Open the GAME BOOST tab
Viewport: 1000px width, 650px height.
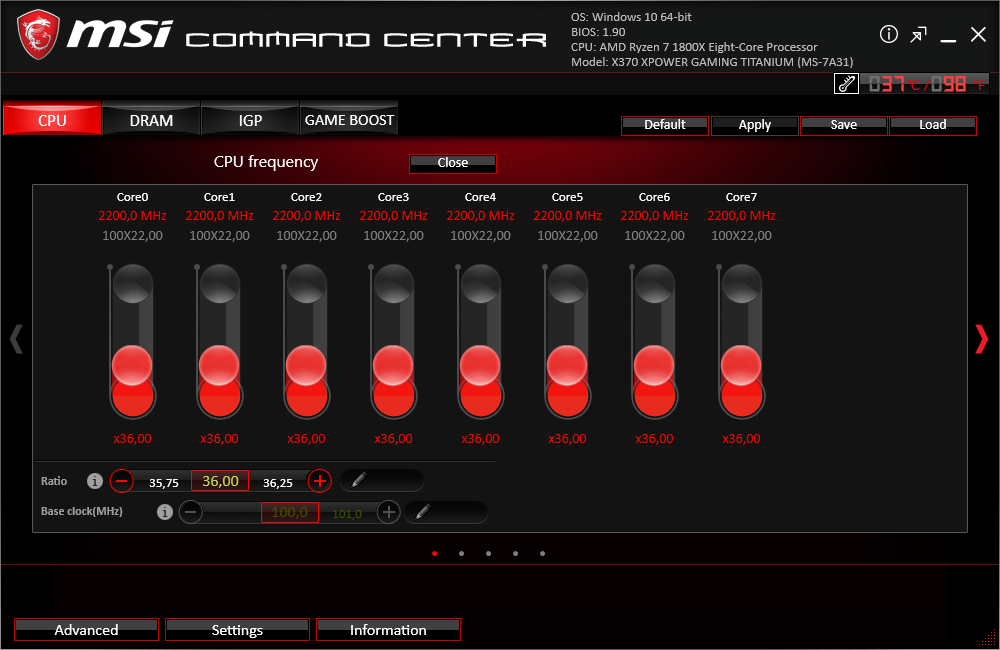click(349, 120)
